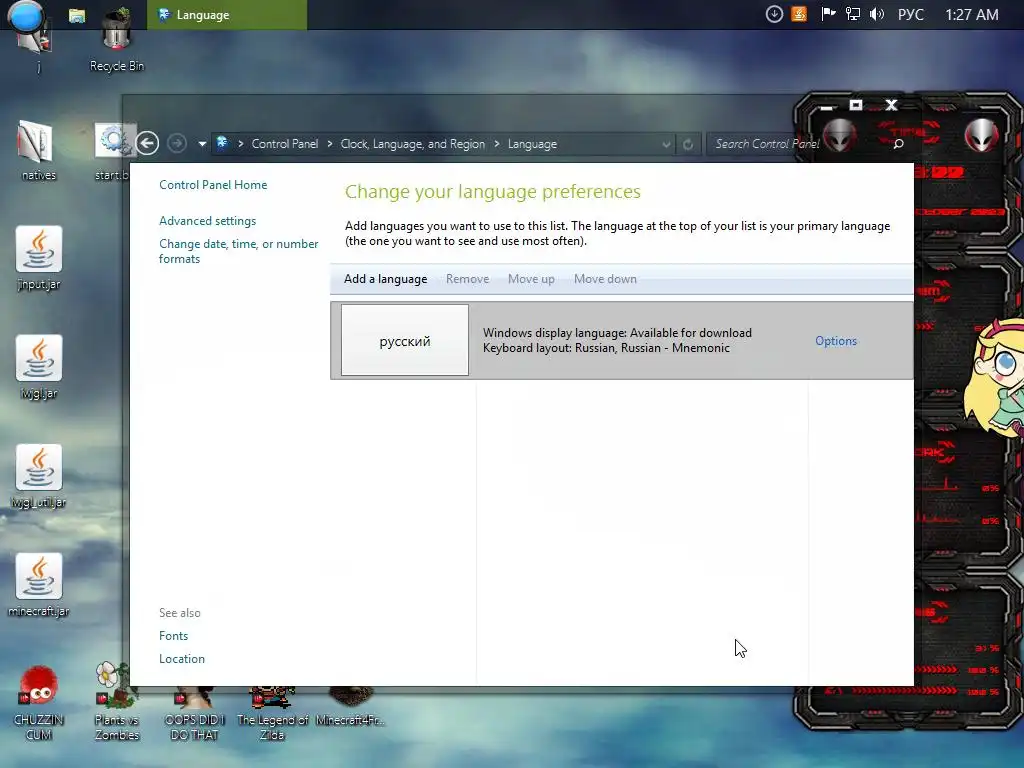Click the Control Panel icon in address bar
This screenshot has width=1024, height=768.
click(x=222, y=143)
